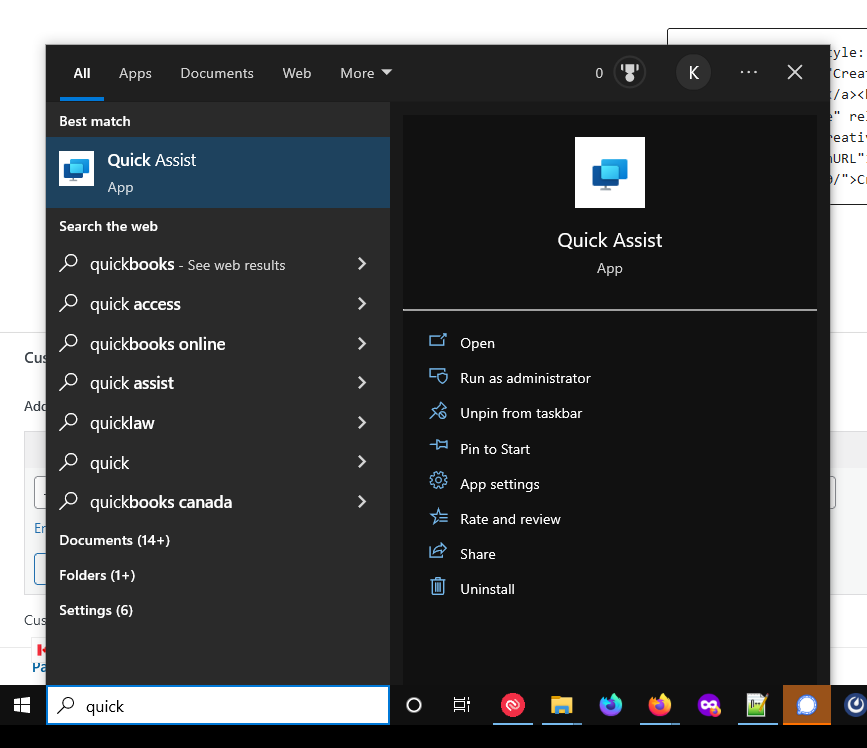Open Notepad++ from the taskbar
The image size is (867, 748).
[x=758, y=705]
